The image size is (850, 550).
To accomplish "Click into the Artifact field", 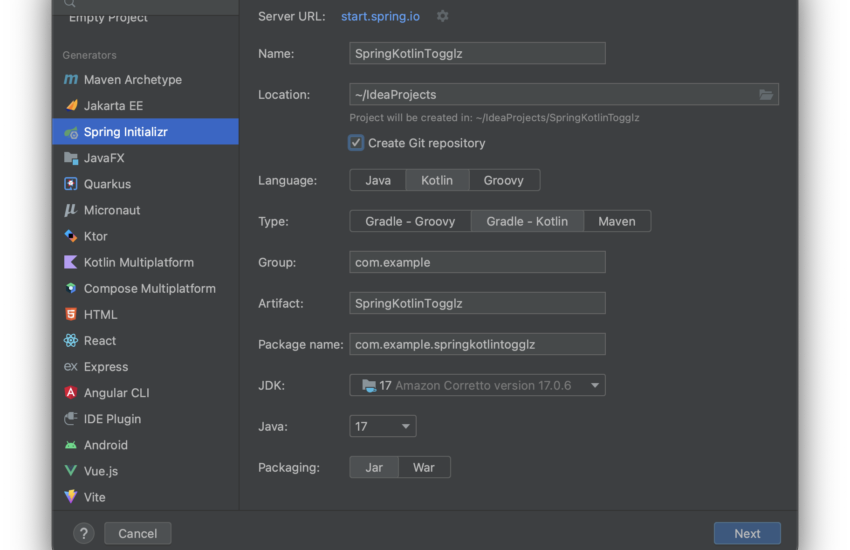I will tap(477, 303).
